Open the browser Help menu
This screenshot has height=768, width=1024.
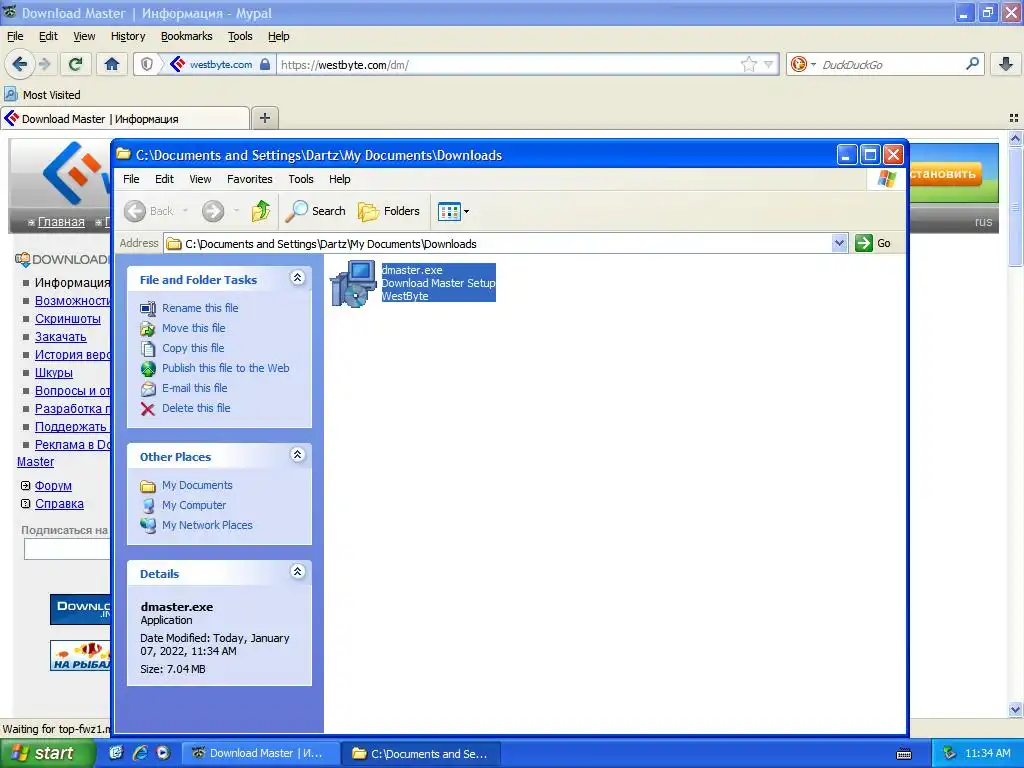click(278, 36)
